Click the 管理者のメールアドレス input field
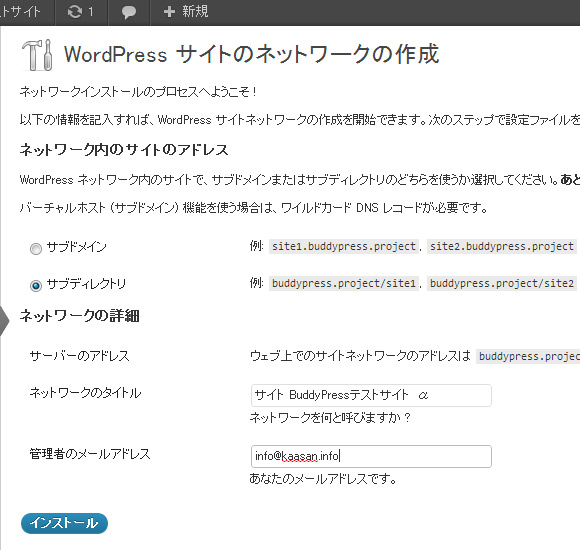This screenshot has width=580, height=550. (x=371, y=456)
